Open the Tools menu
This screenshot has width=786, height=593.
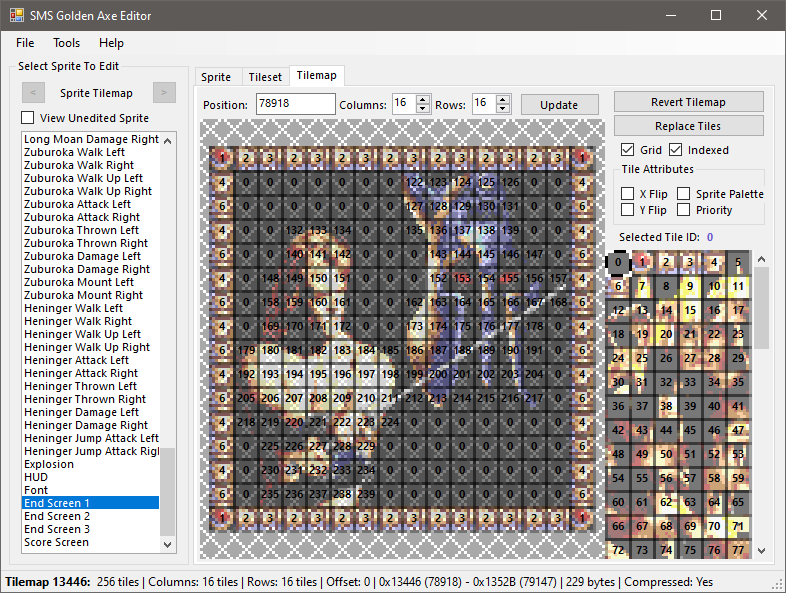tap(67, 43)
